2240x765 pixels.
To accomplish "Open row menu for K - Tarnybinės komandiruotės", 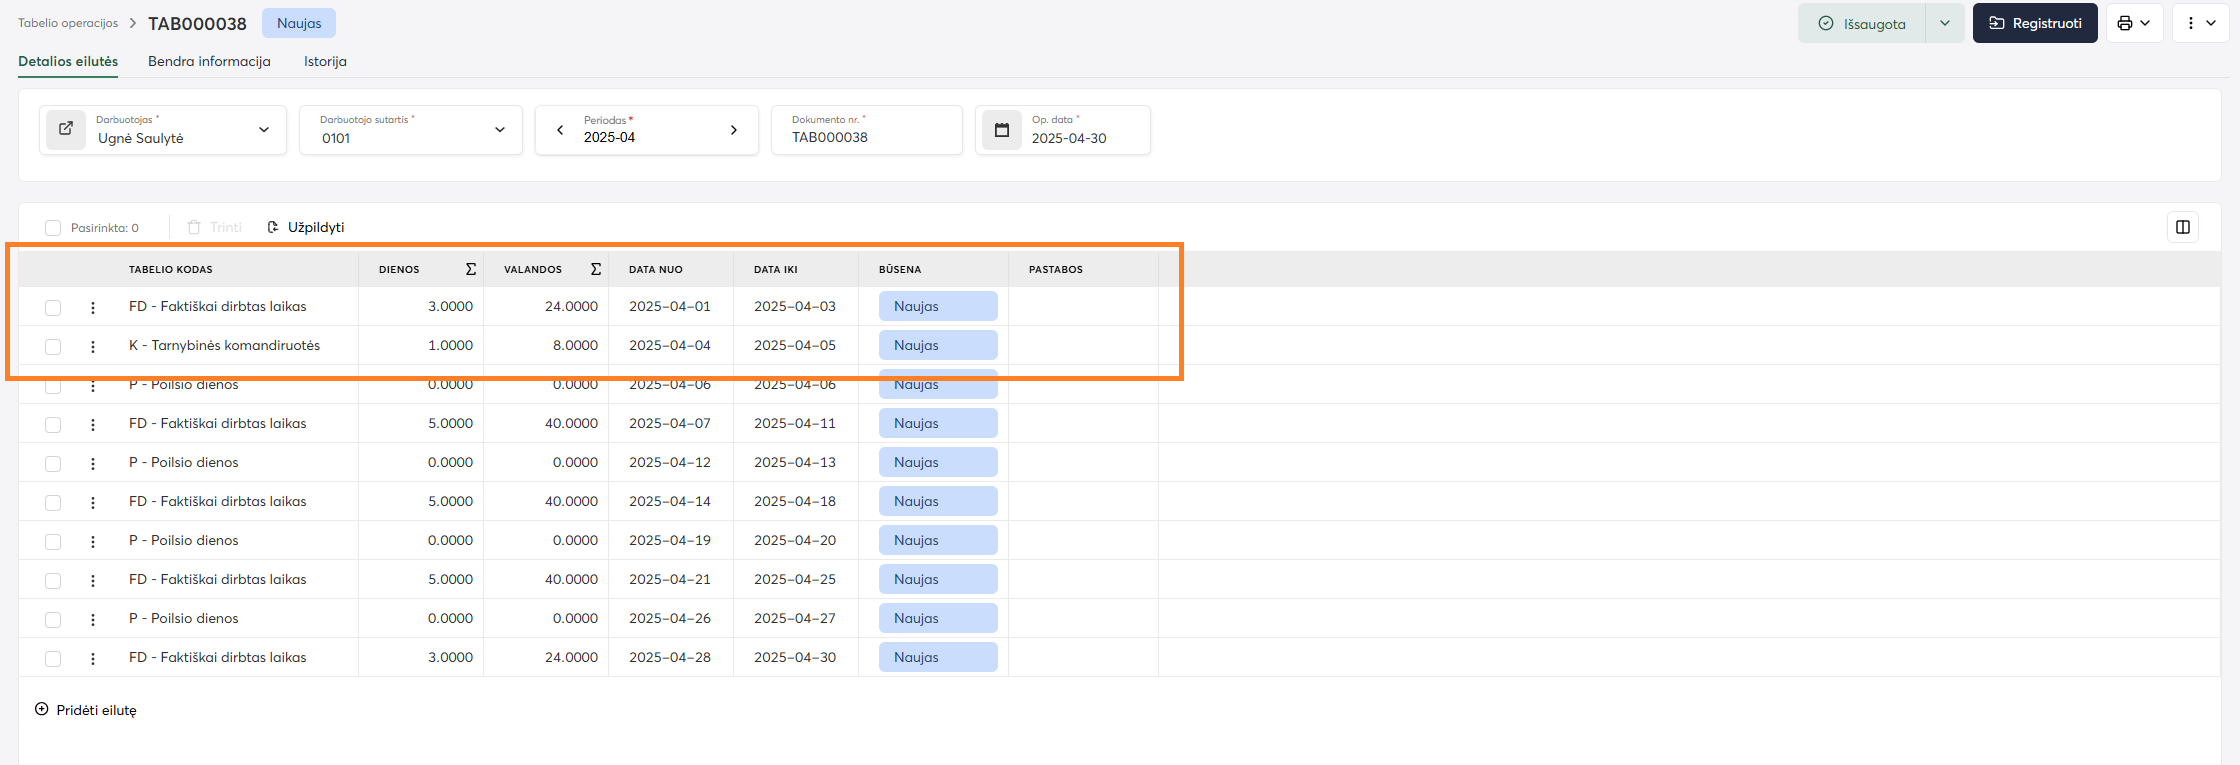I will coord(93,346).
